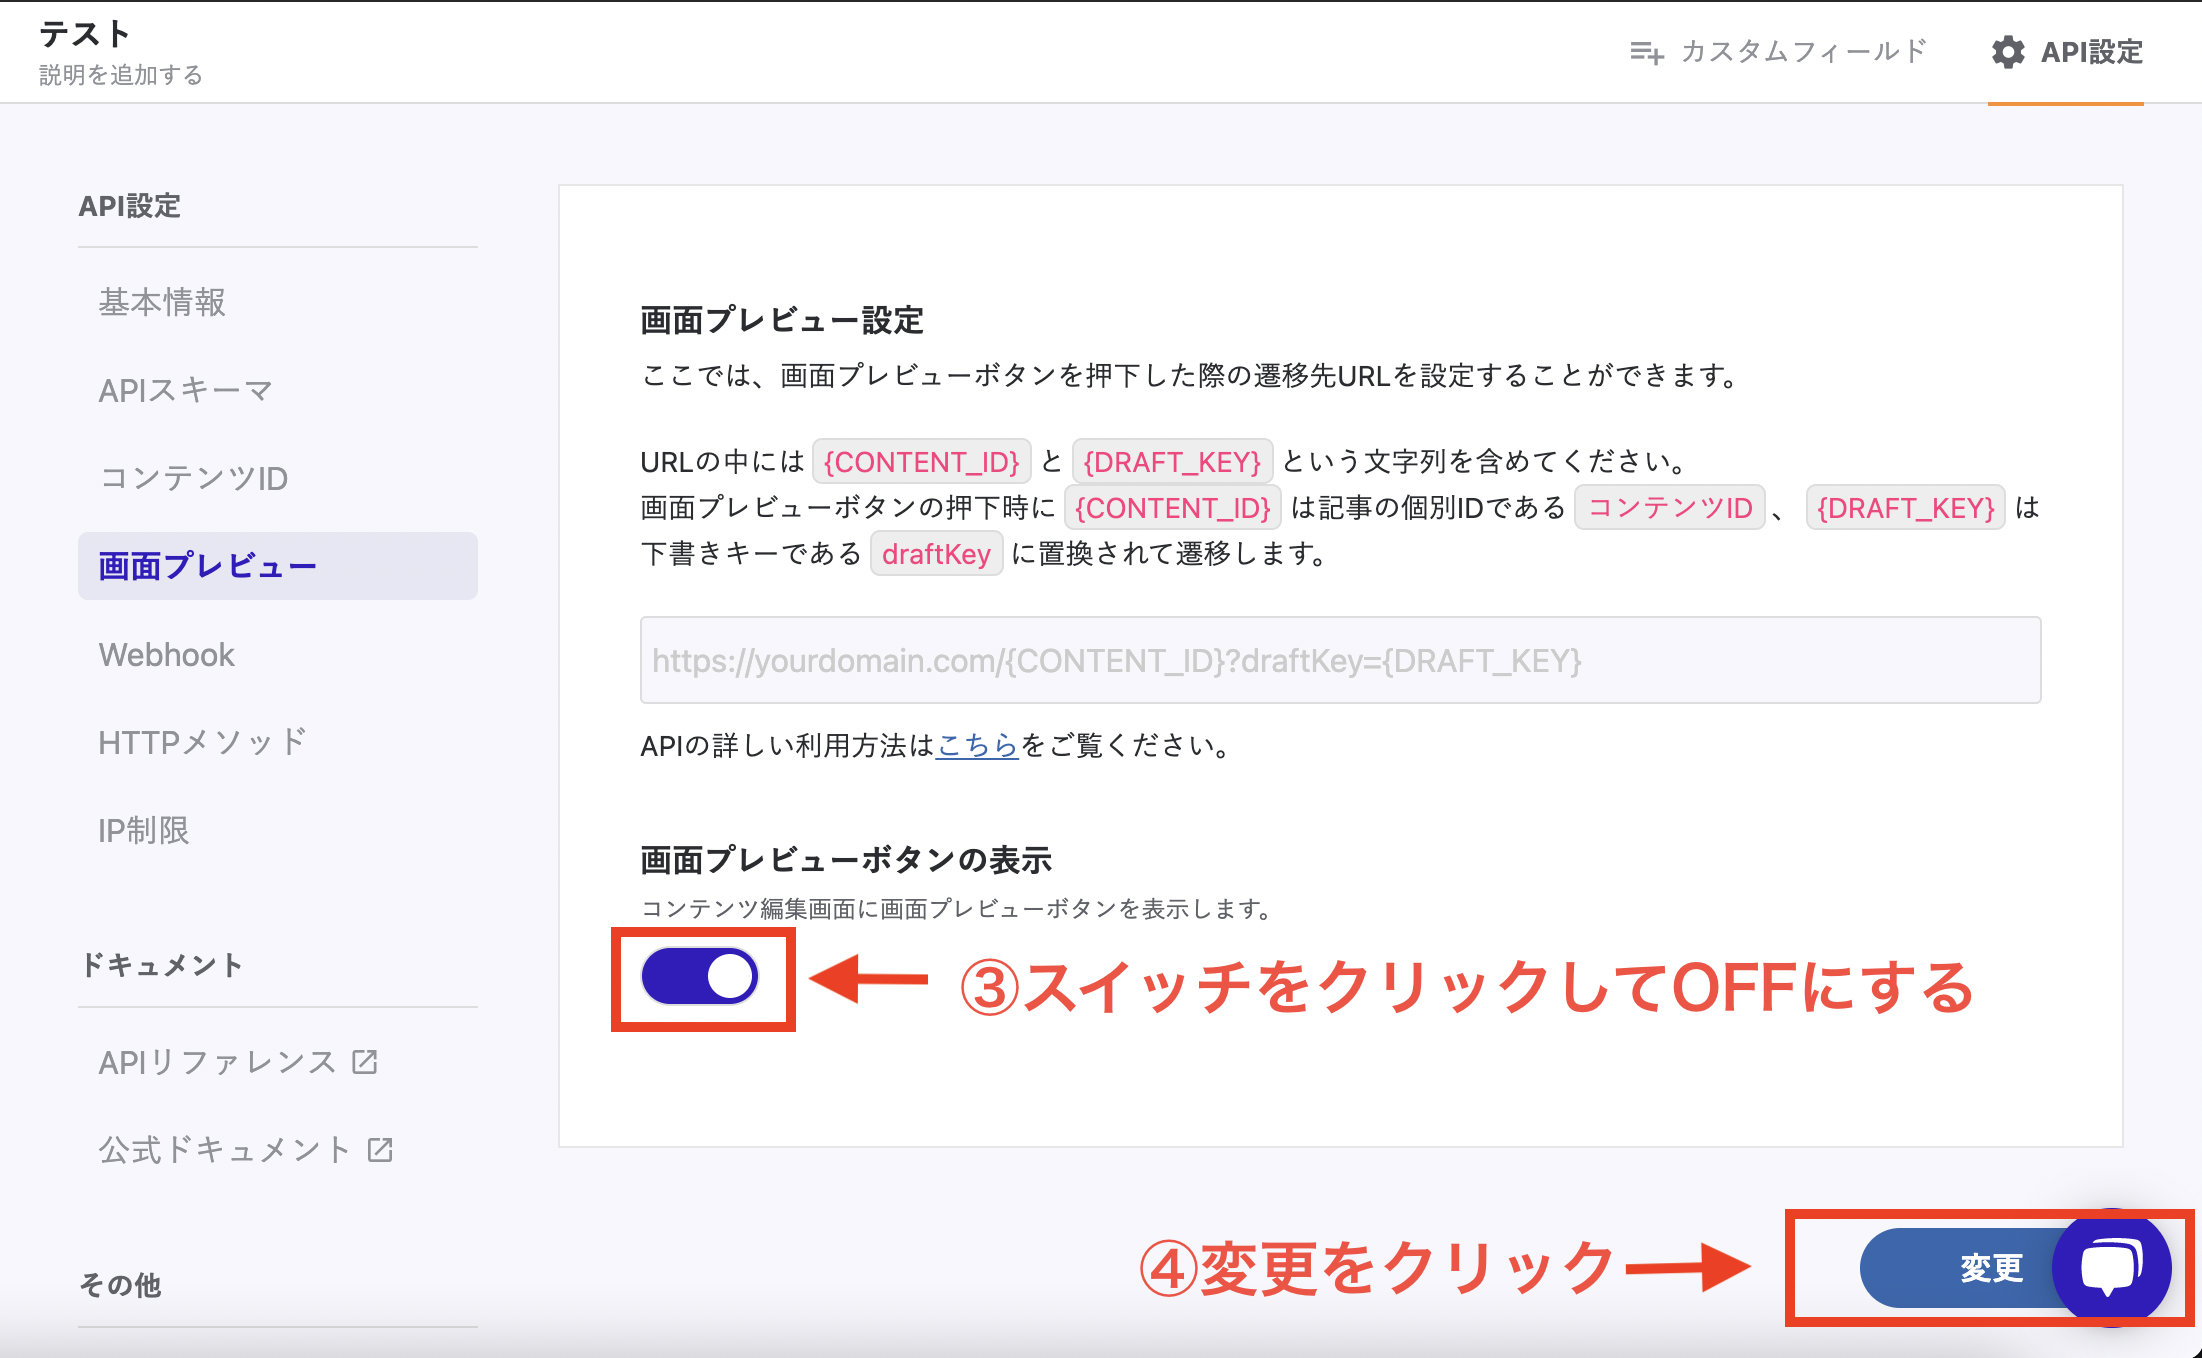
Task: Open the APIリファレンス link
Action: click(217, 1061)
